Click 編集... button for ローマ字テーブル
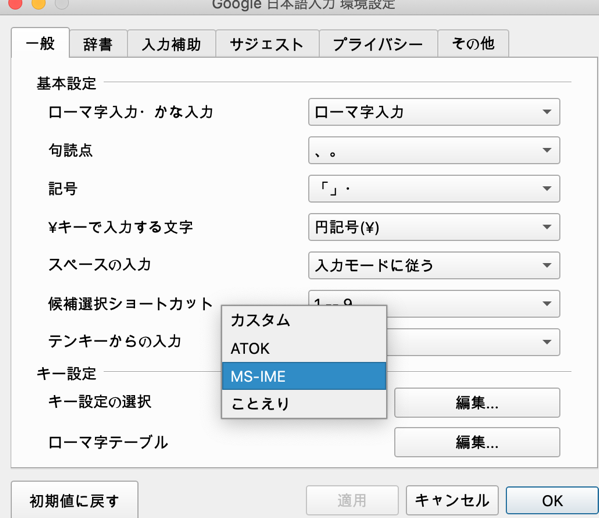The image size is (599, 518). tap(477, 442)
